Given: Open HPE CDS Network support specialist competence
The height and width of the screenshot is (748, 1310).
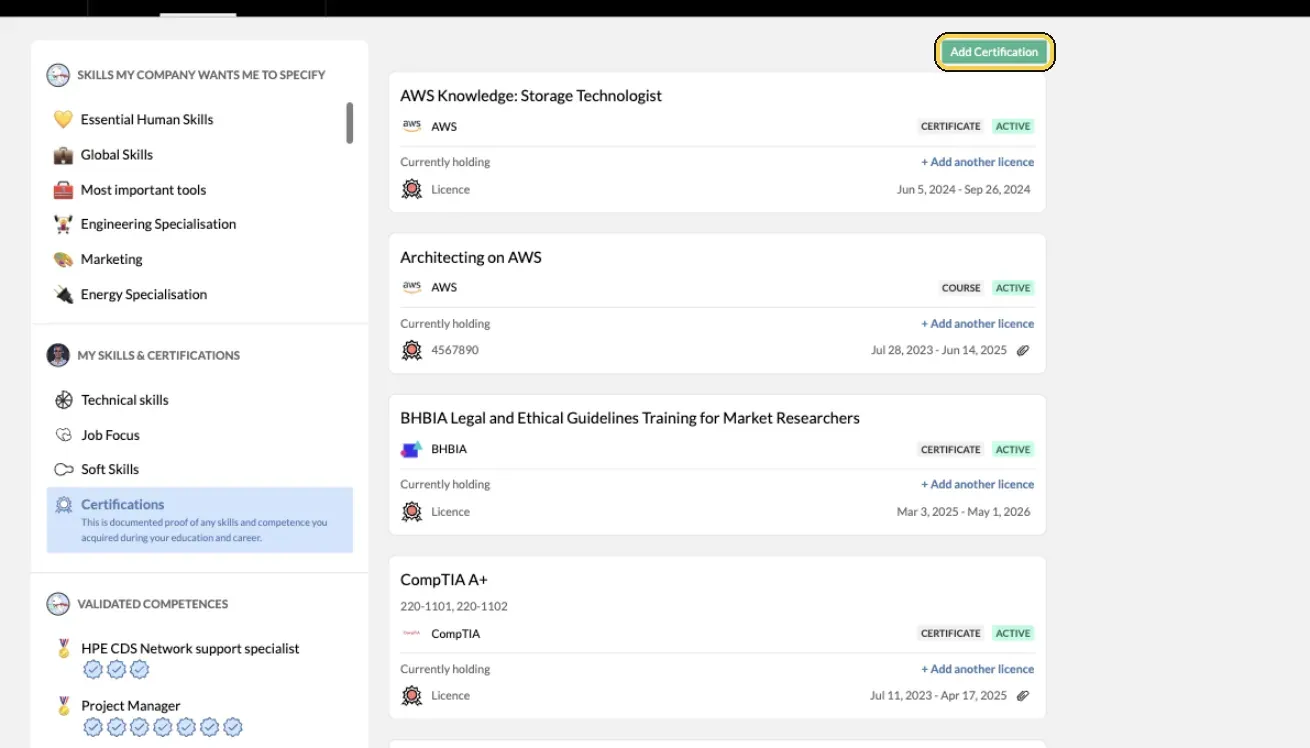Looking at the screenshot, I should 190,649.
